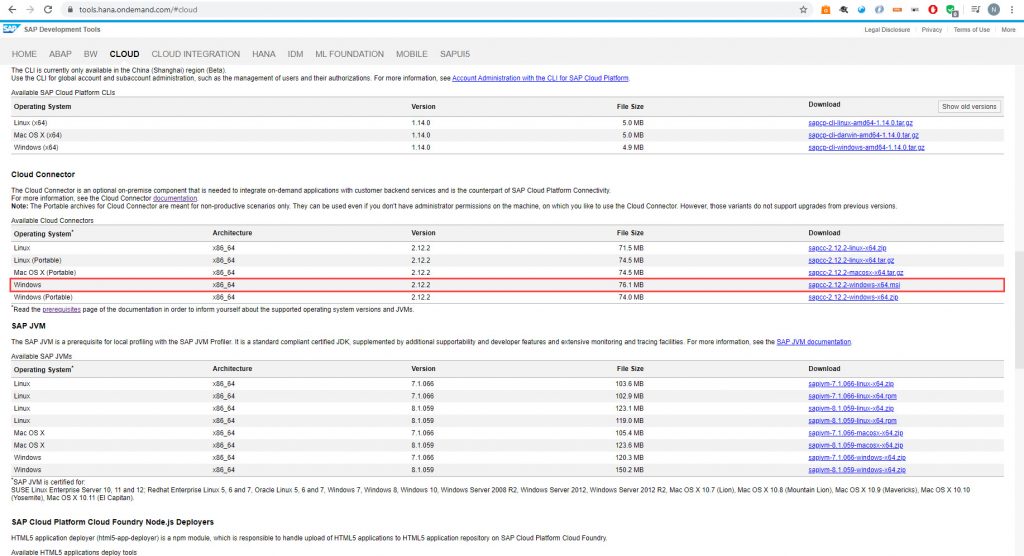Open the green shield extension icon
1024x556 pixels.
[952, 10]
